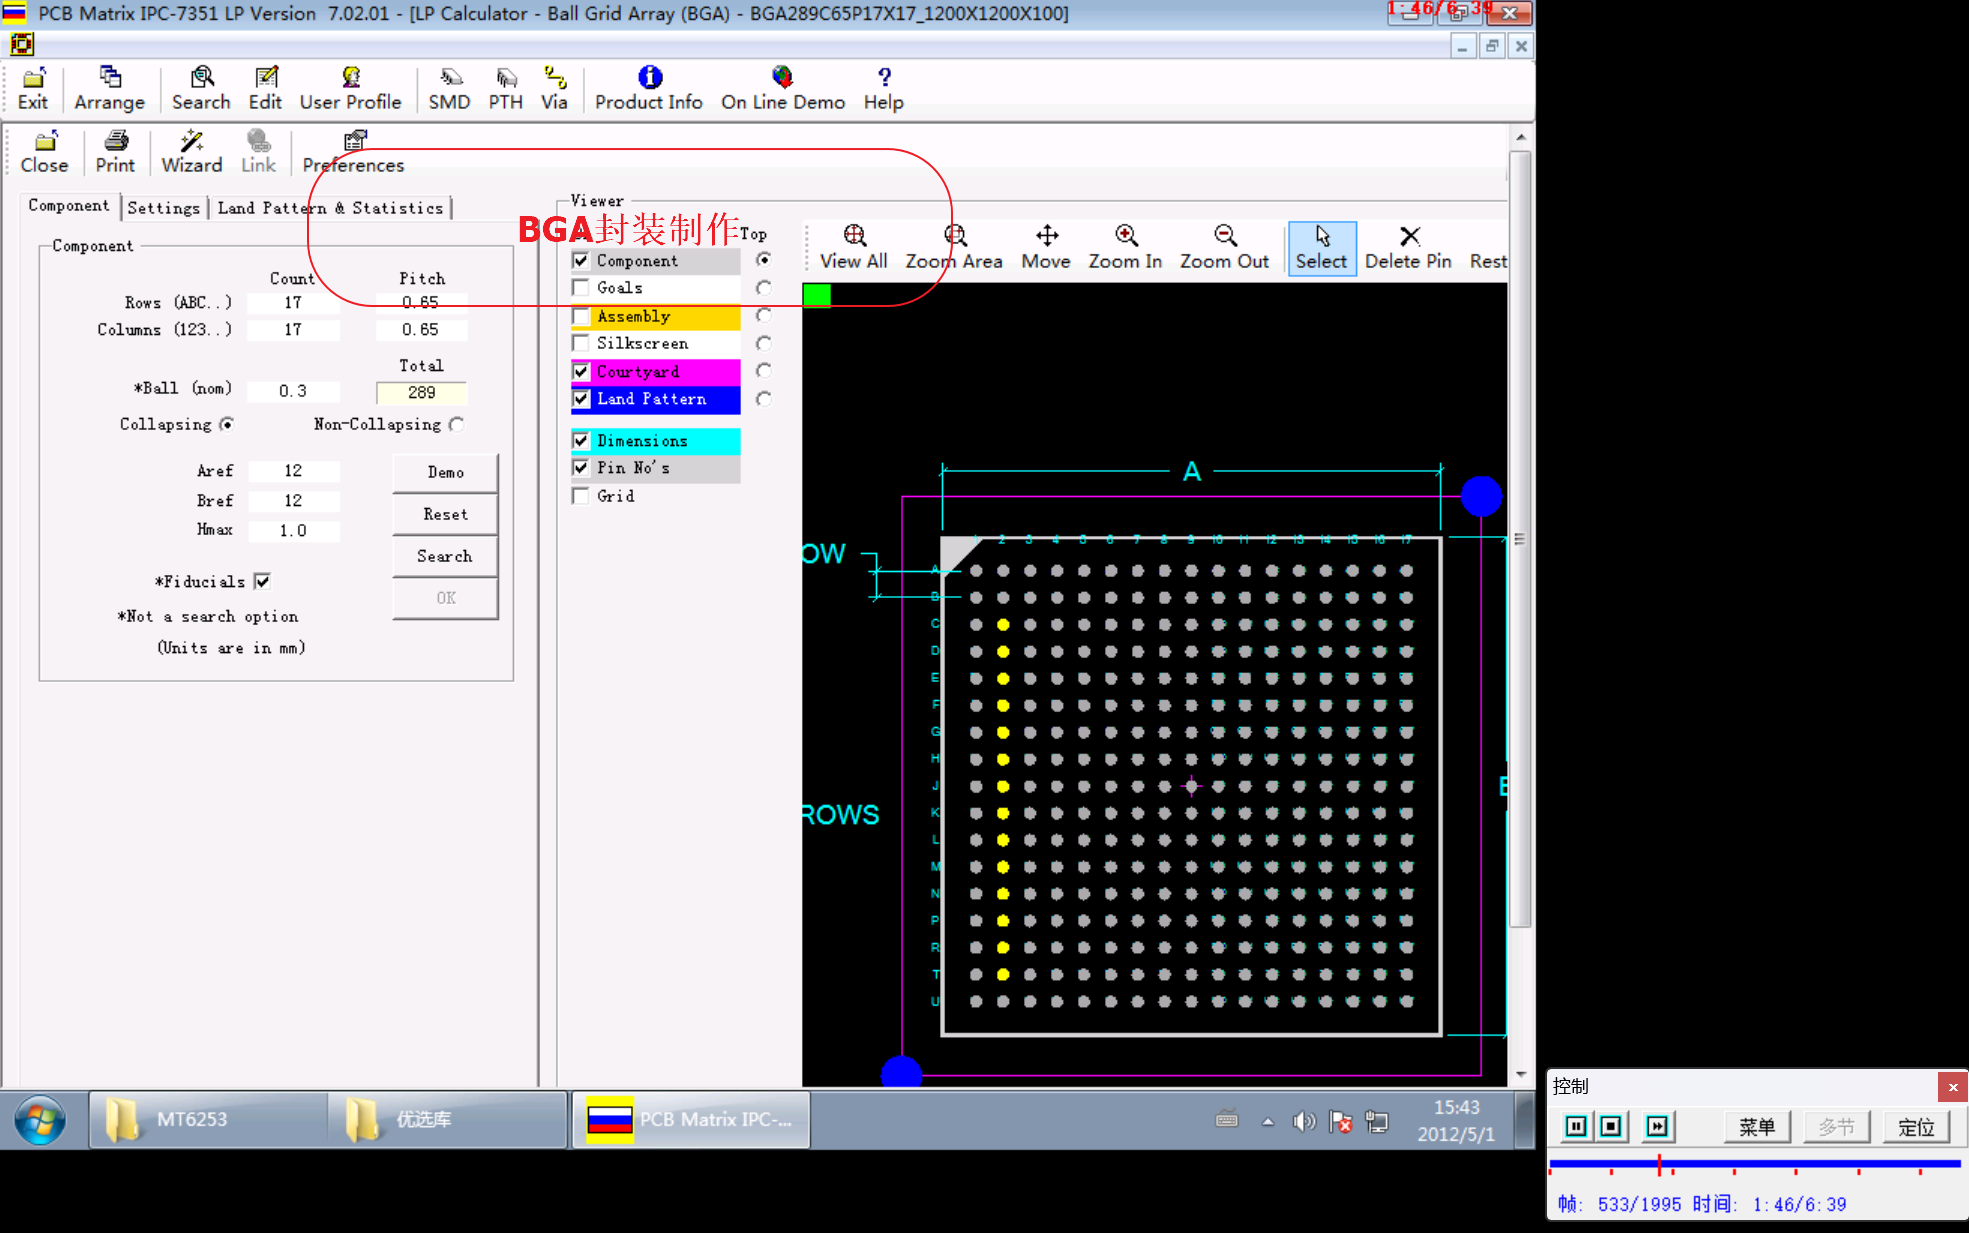Open the Help icon
The image size is (1969, 1233).
884,88
